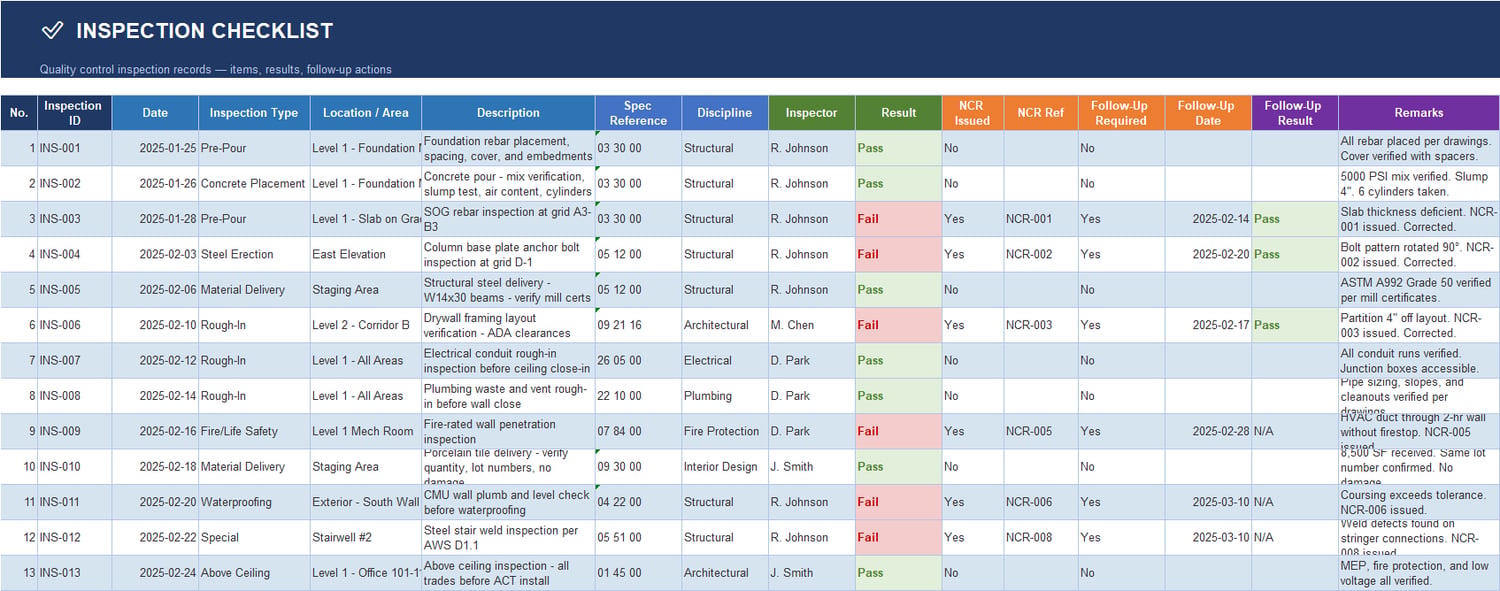Image resolution: width=1500 pixels, height=591 pixels.
Task: Select the Fail result in row INS-011
Action: pos(898,502)
